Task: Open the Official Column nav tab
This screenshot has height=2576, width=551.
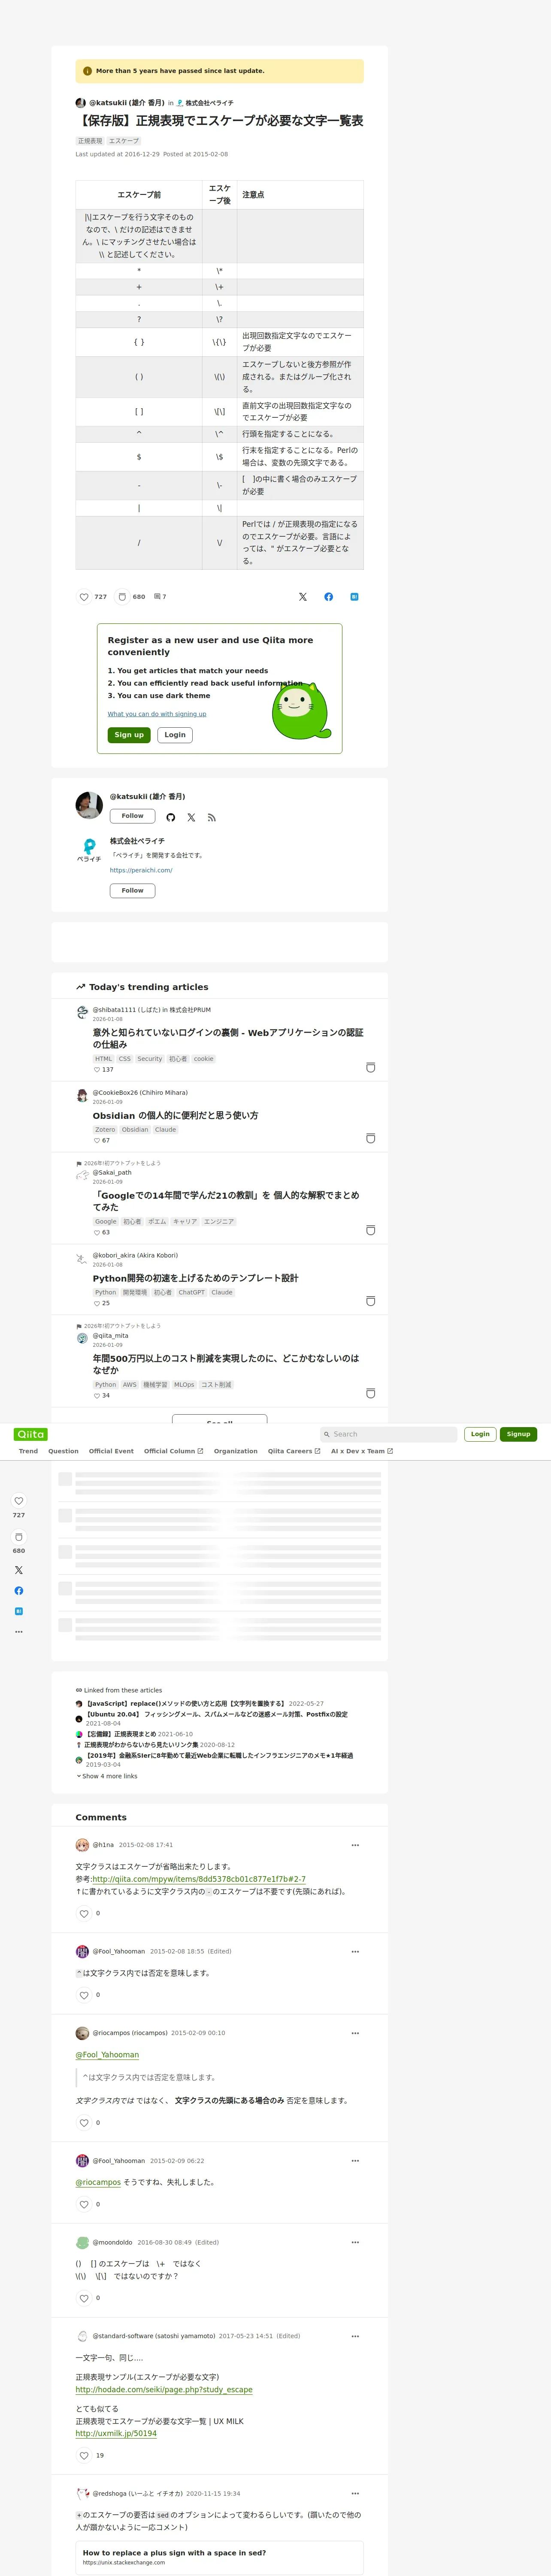Action: [173, 1451]
